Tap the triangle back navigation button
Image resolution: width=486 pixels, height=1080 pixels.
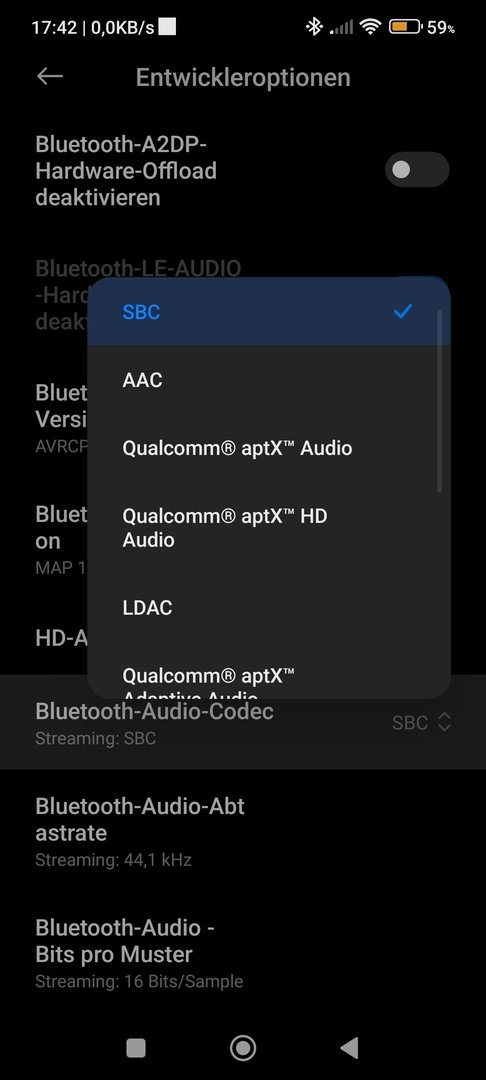(350, 1048)
